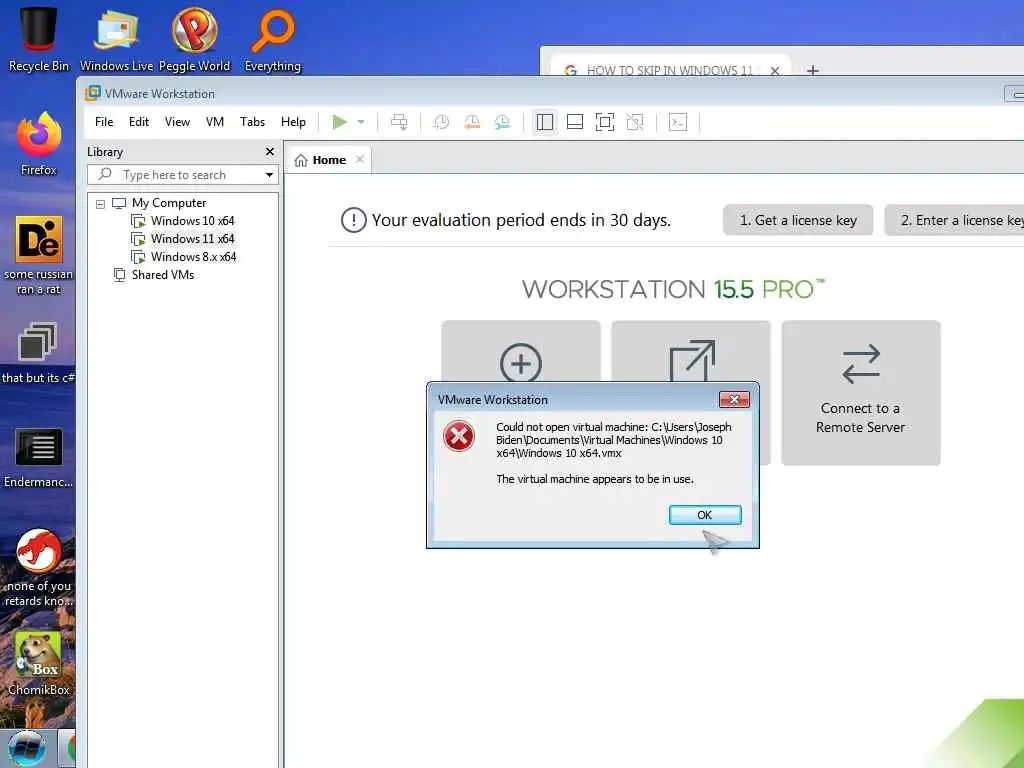Click the Enter Full Screen icon
The height and width of the screenshot is (768, 1024).
click(x=605, y=122)
